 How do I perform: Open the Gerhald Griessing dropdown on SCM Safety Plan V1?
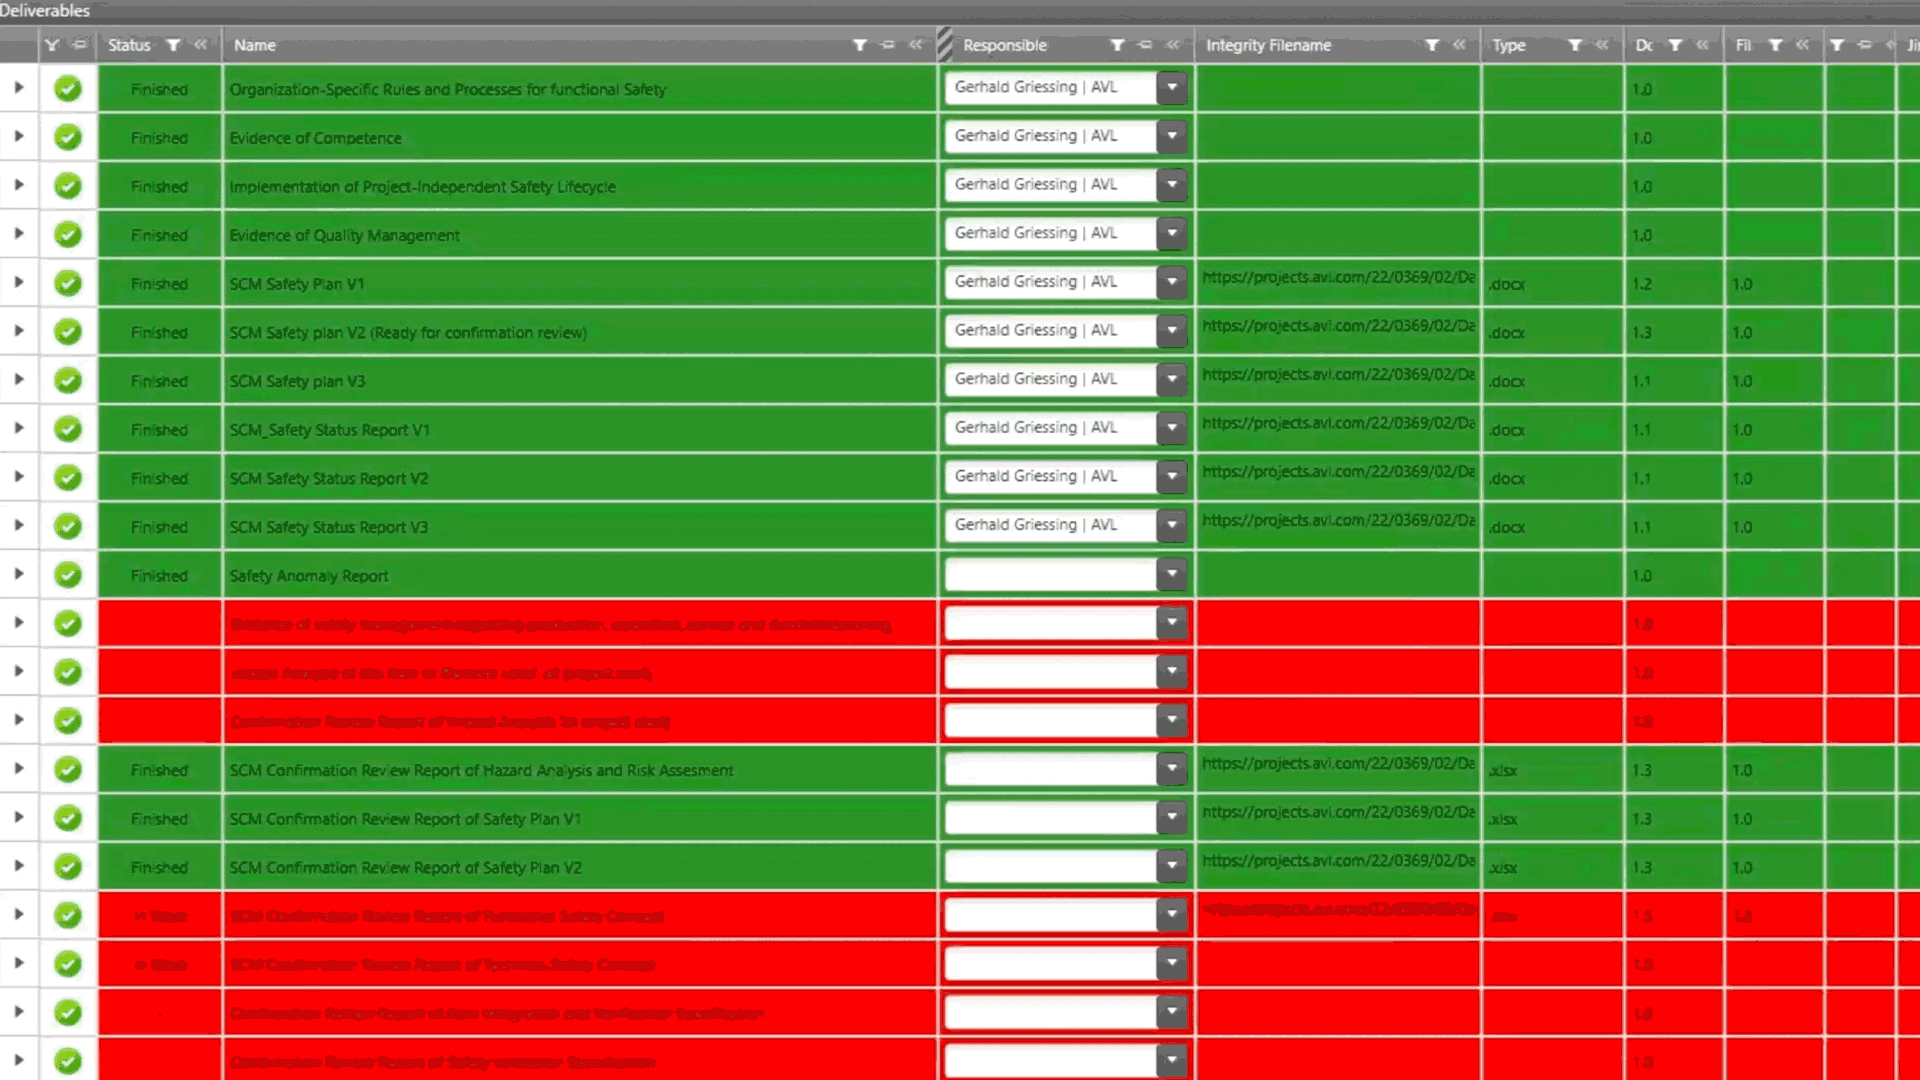[1171, 282]
